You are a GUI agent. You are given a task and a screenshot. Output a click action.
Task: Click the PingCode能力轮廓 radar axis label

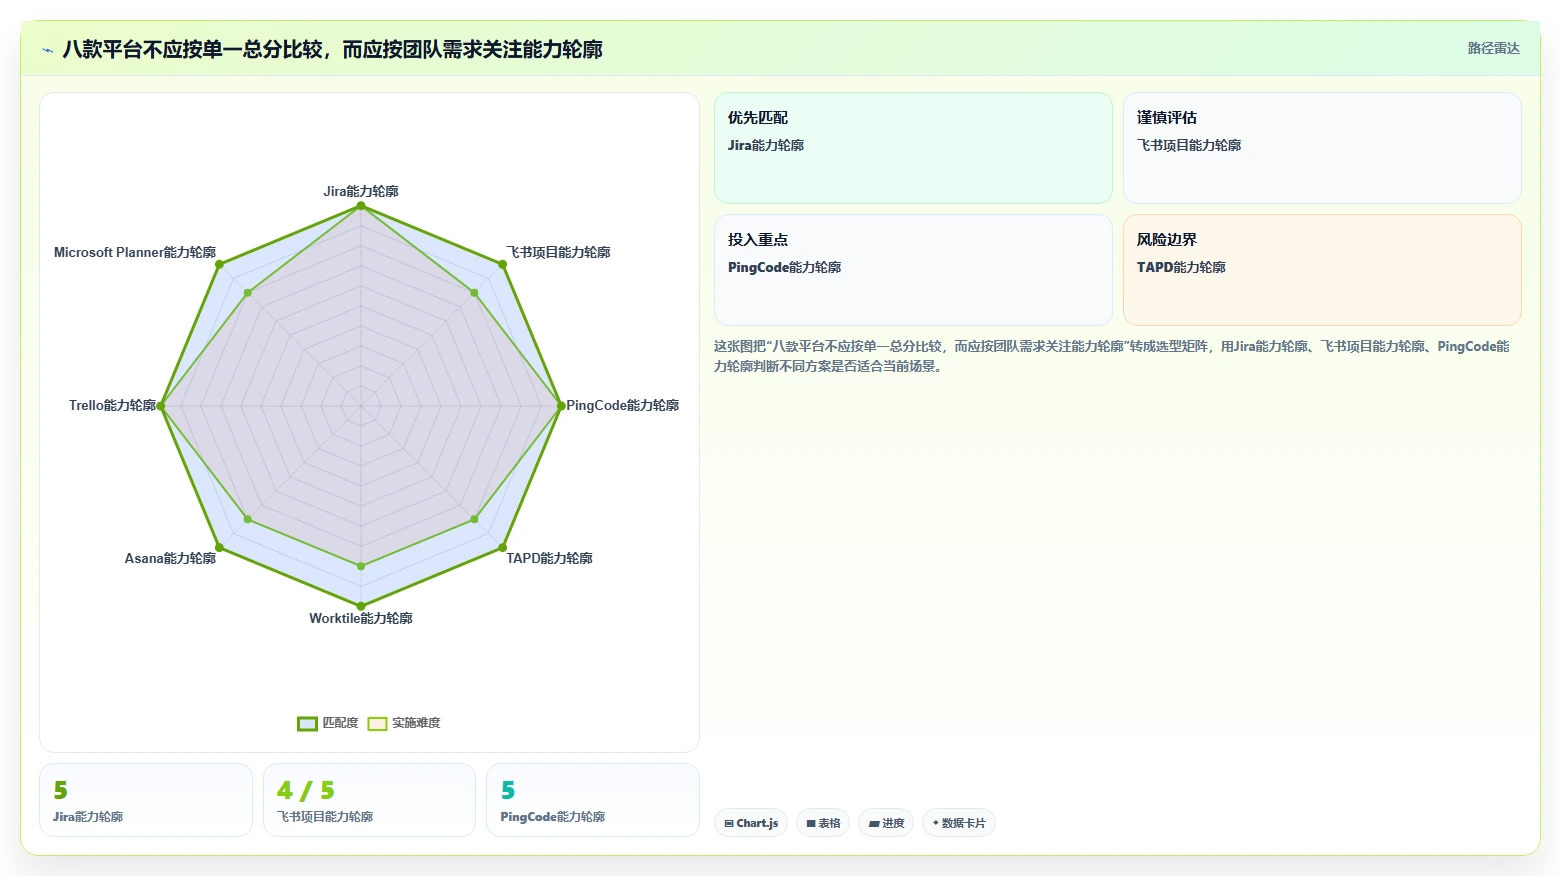[622, 405]
